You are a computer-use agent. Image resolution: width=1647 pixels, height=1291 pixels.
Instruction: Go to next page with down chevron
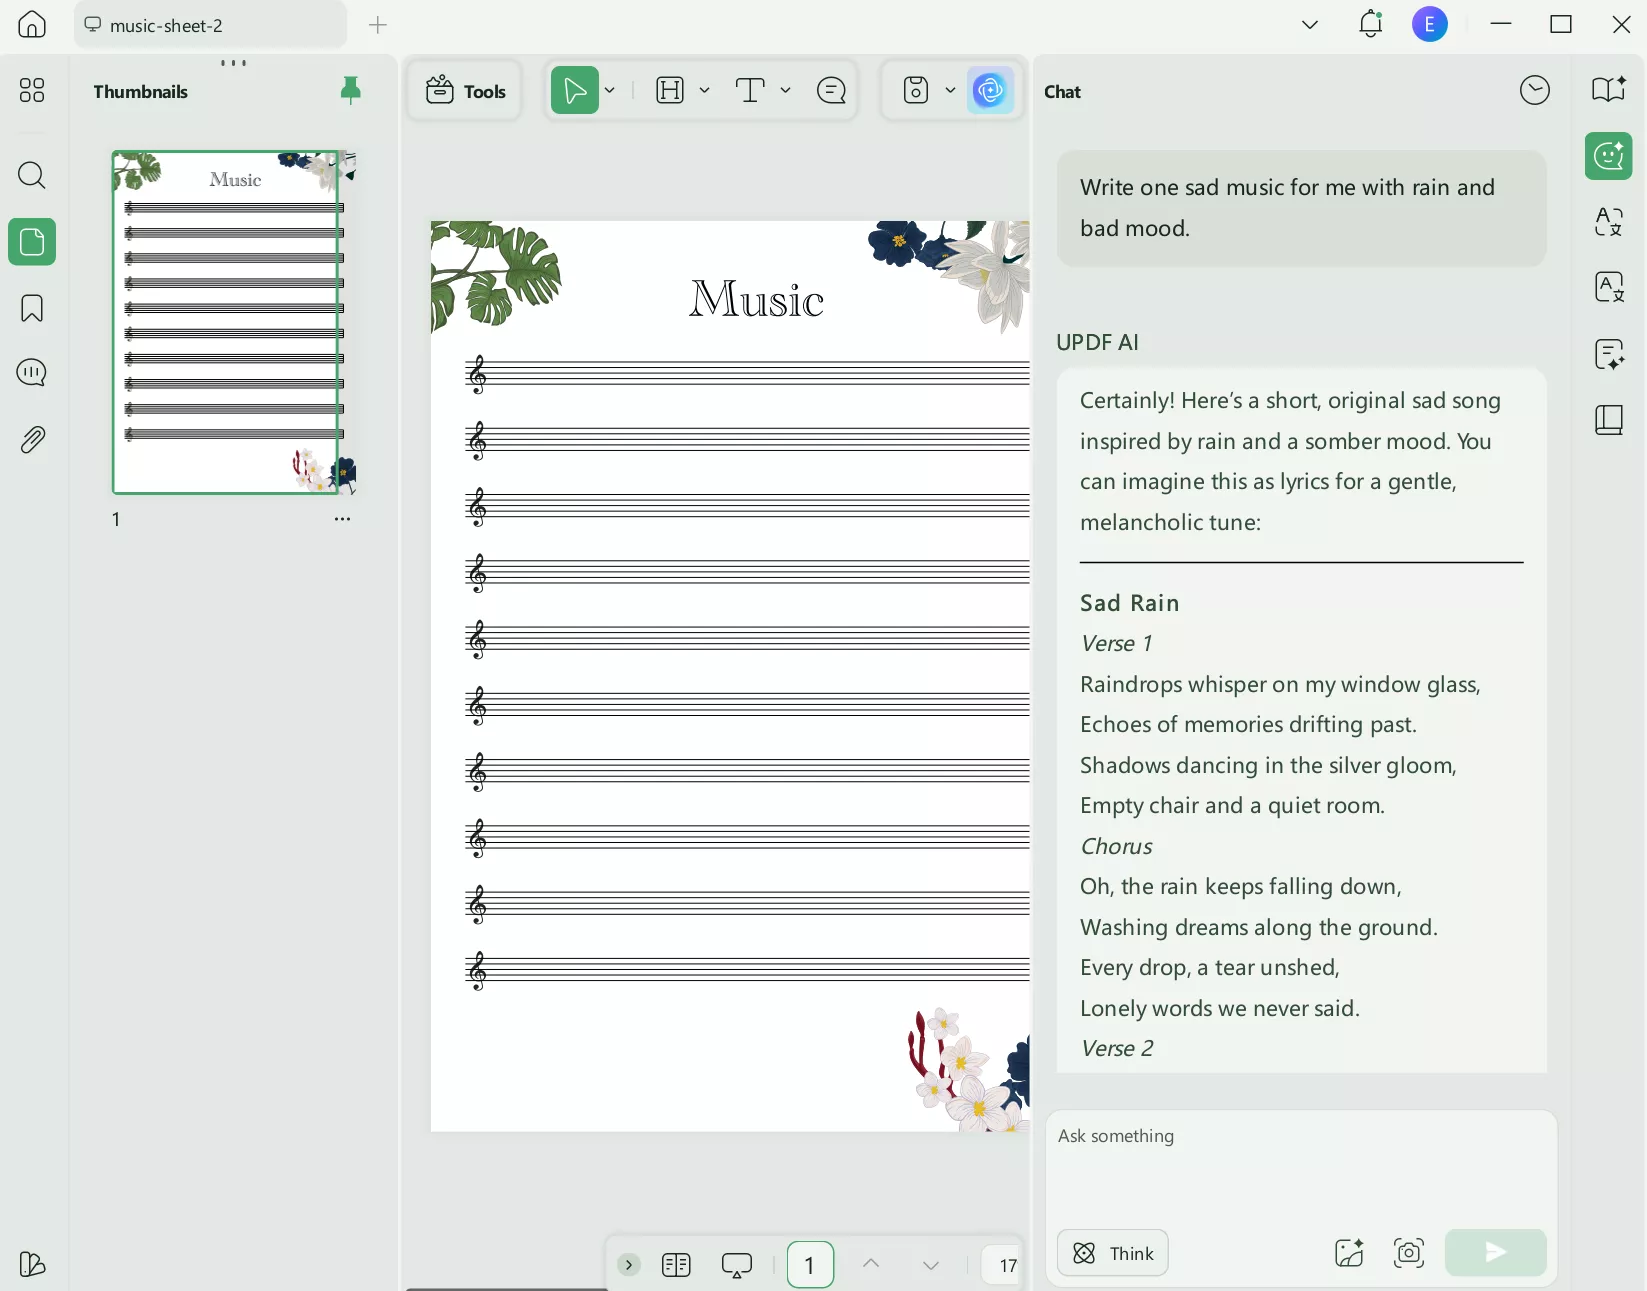[x=931, y=1265]
